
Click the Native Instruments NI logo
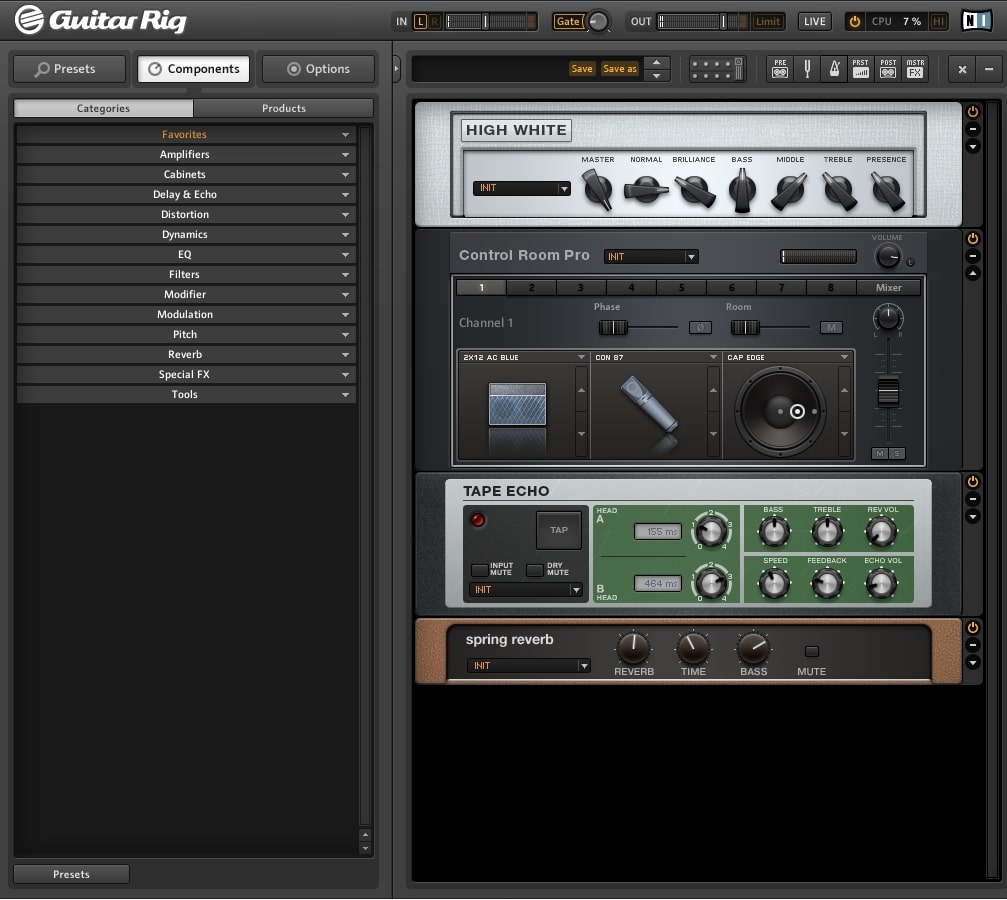976,21
